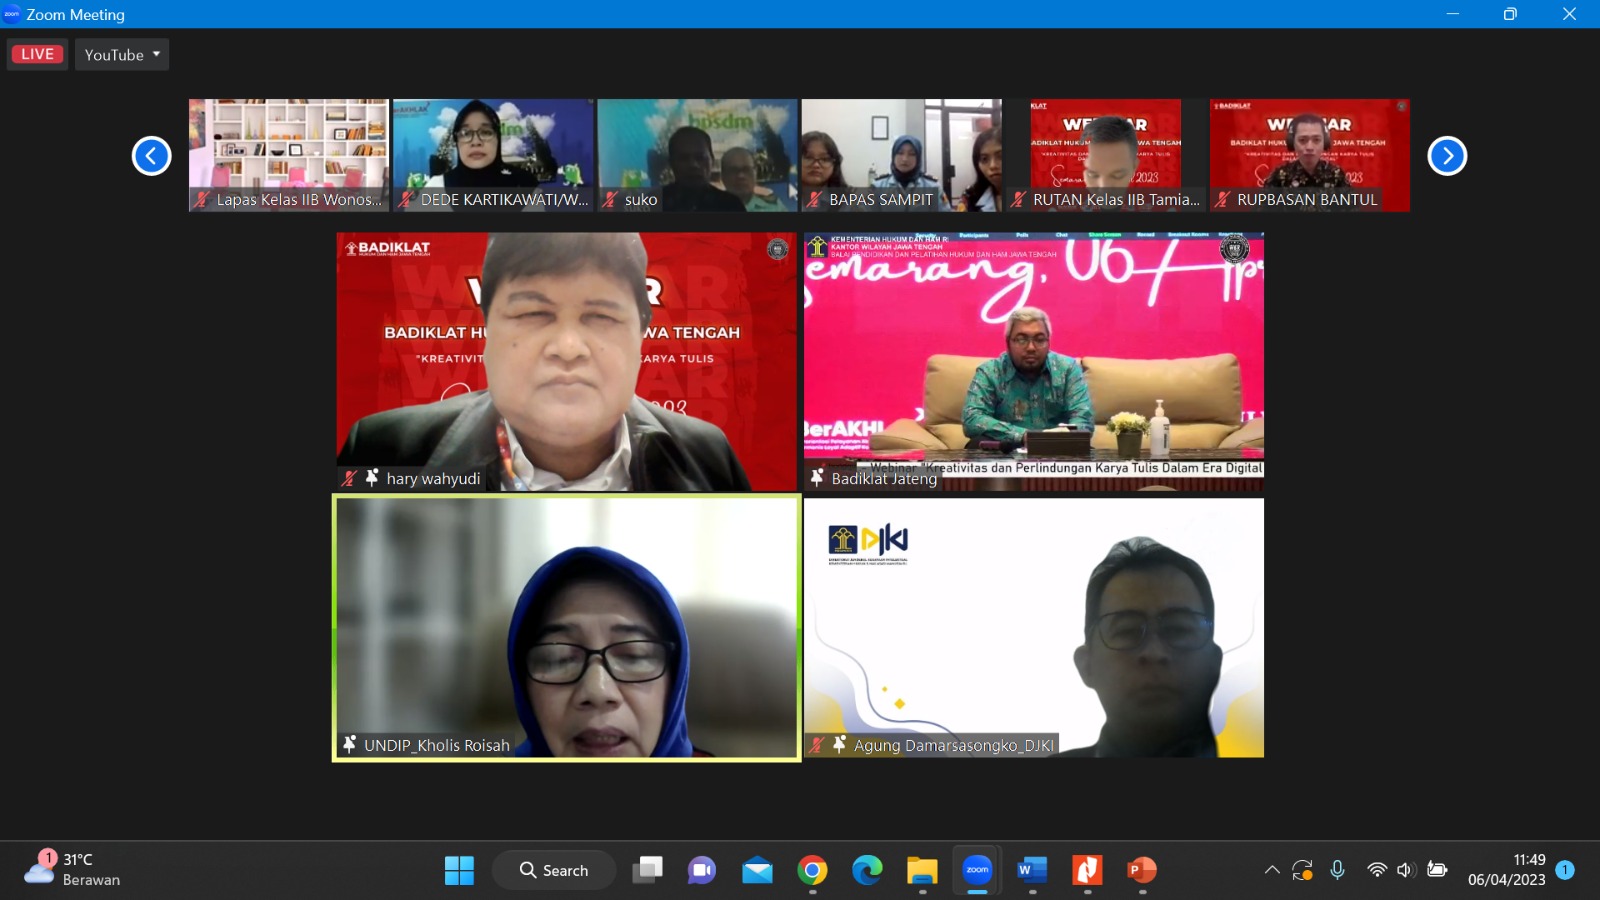Click the pin icon on hary wahyudi

point(372,478)
